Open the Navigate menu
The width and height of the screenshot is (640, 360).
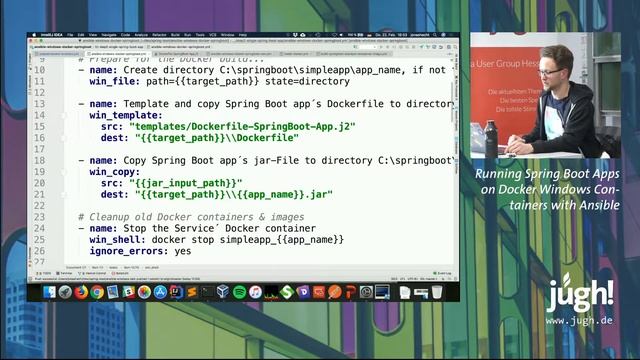[x=109, y=35]
